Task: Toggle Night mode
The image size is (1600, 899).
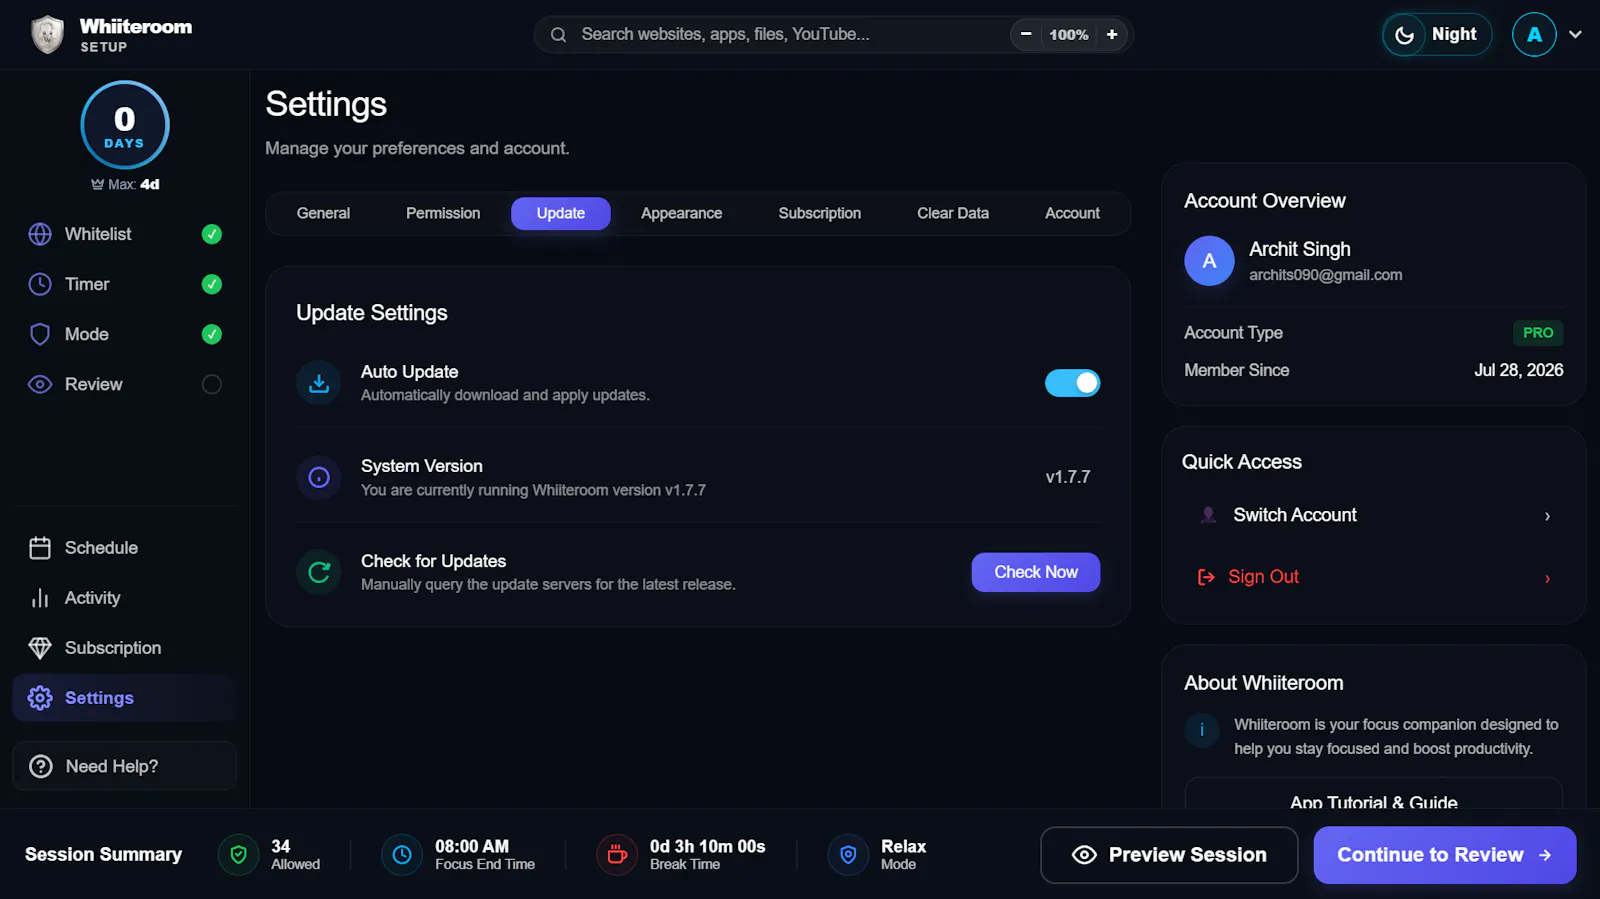Action: coord(1437,35)
